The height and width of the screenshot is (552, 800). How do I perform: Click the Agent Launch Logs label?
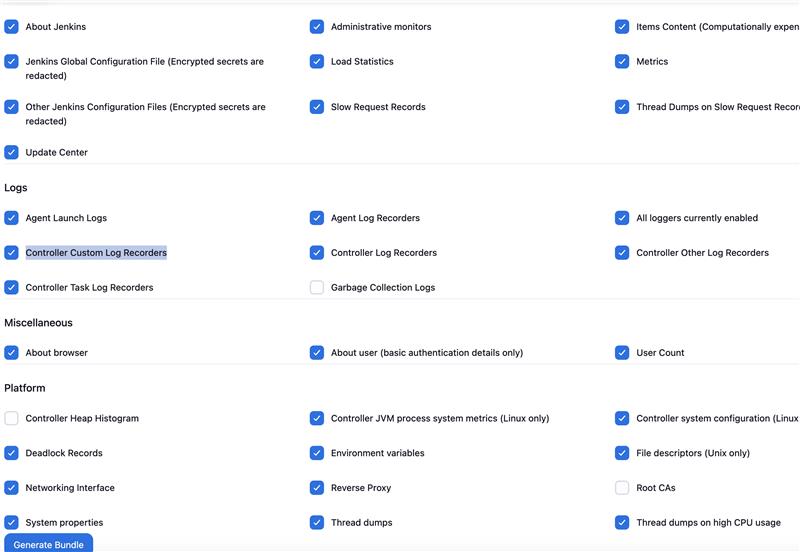pos(66,218)
